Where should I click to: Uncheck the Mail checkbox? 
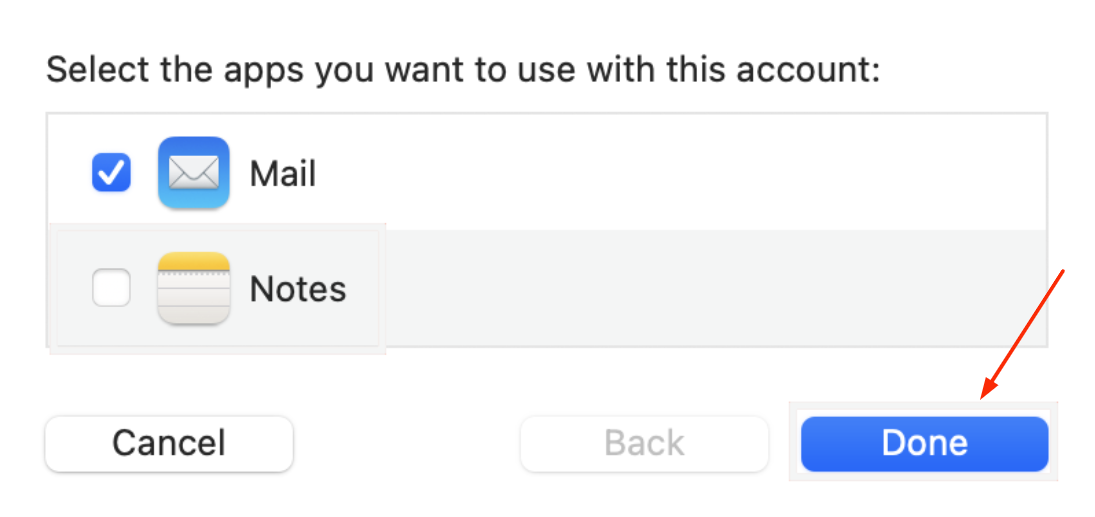point(111,173)
